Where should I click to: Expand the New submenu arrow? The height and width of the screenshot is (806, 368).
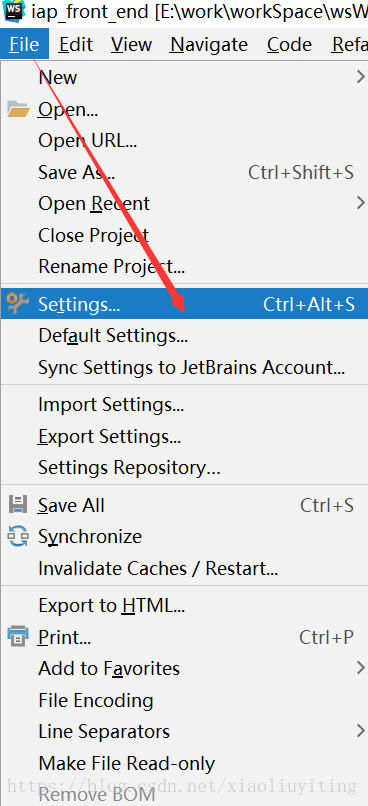coord(361,77)
